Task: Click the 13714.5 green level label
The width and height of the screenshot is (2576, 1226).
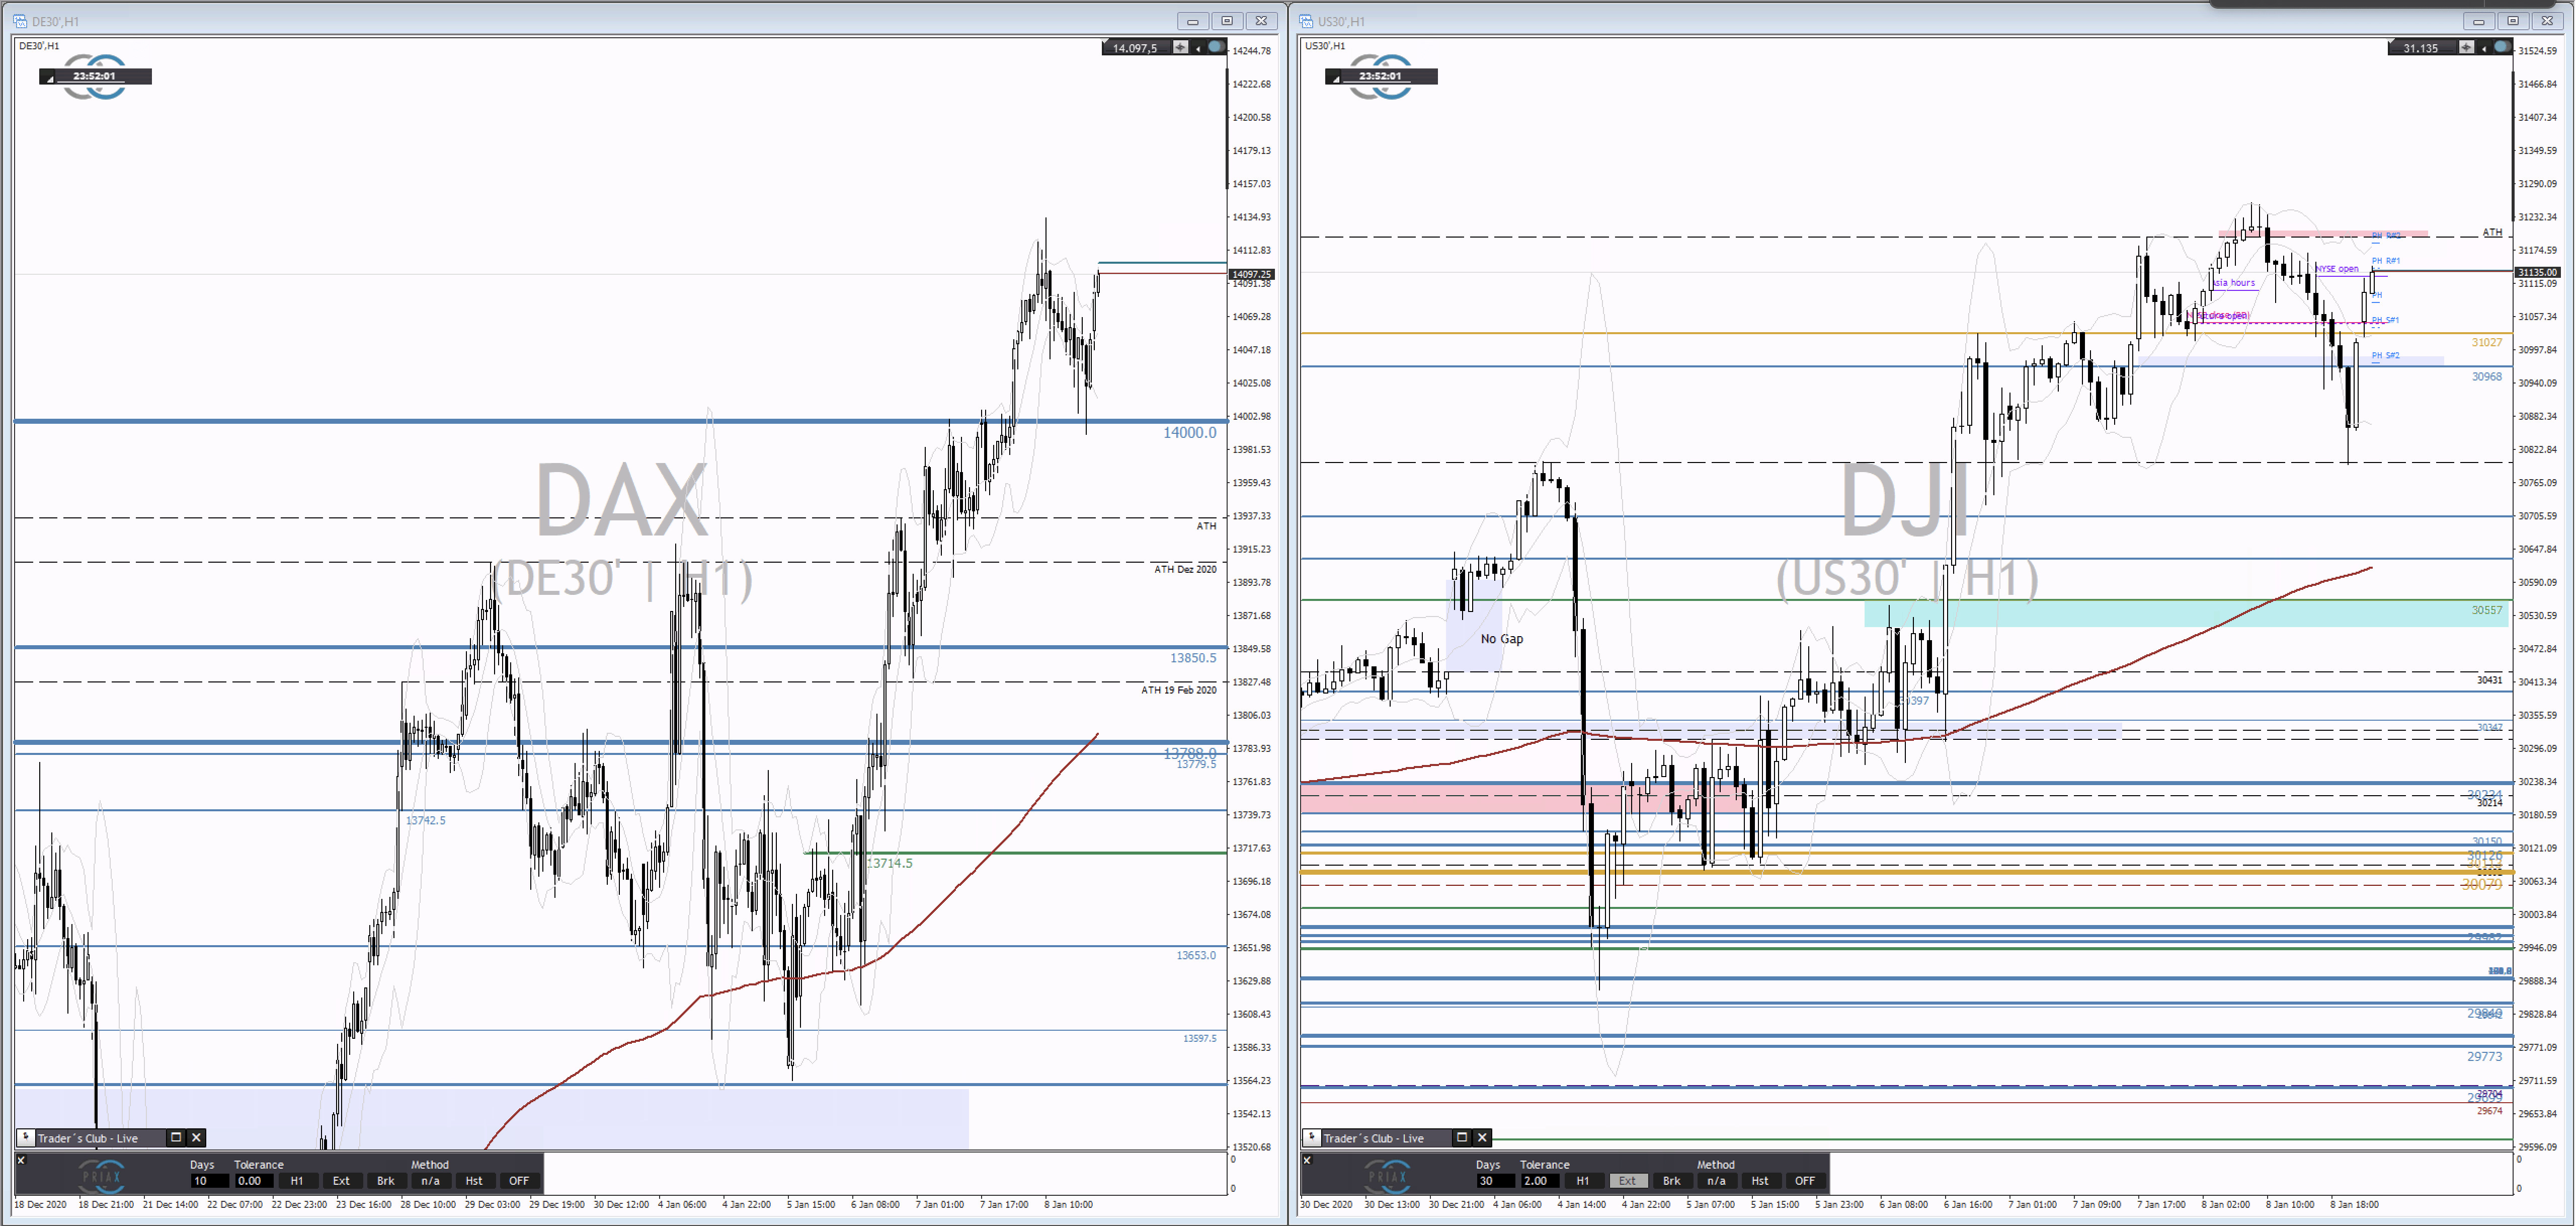Action: pyautogui.click(x=889, y=863)
